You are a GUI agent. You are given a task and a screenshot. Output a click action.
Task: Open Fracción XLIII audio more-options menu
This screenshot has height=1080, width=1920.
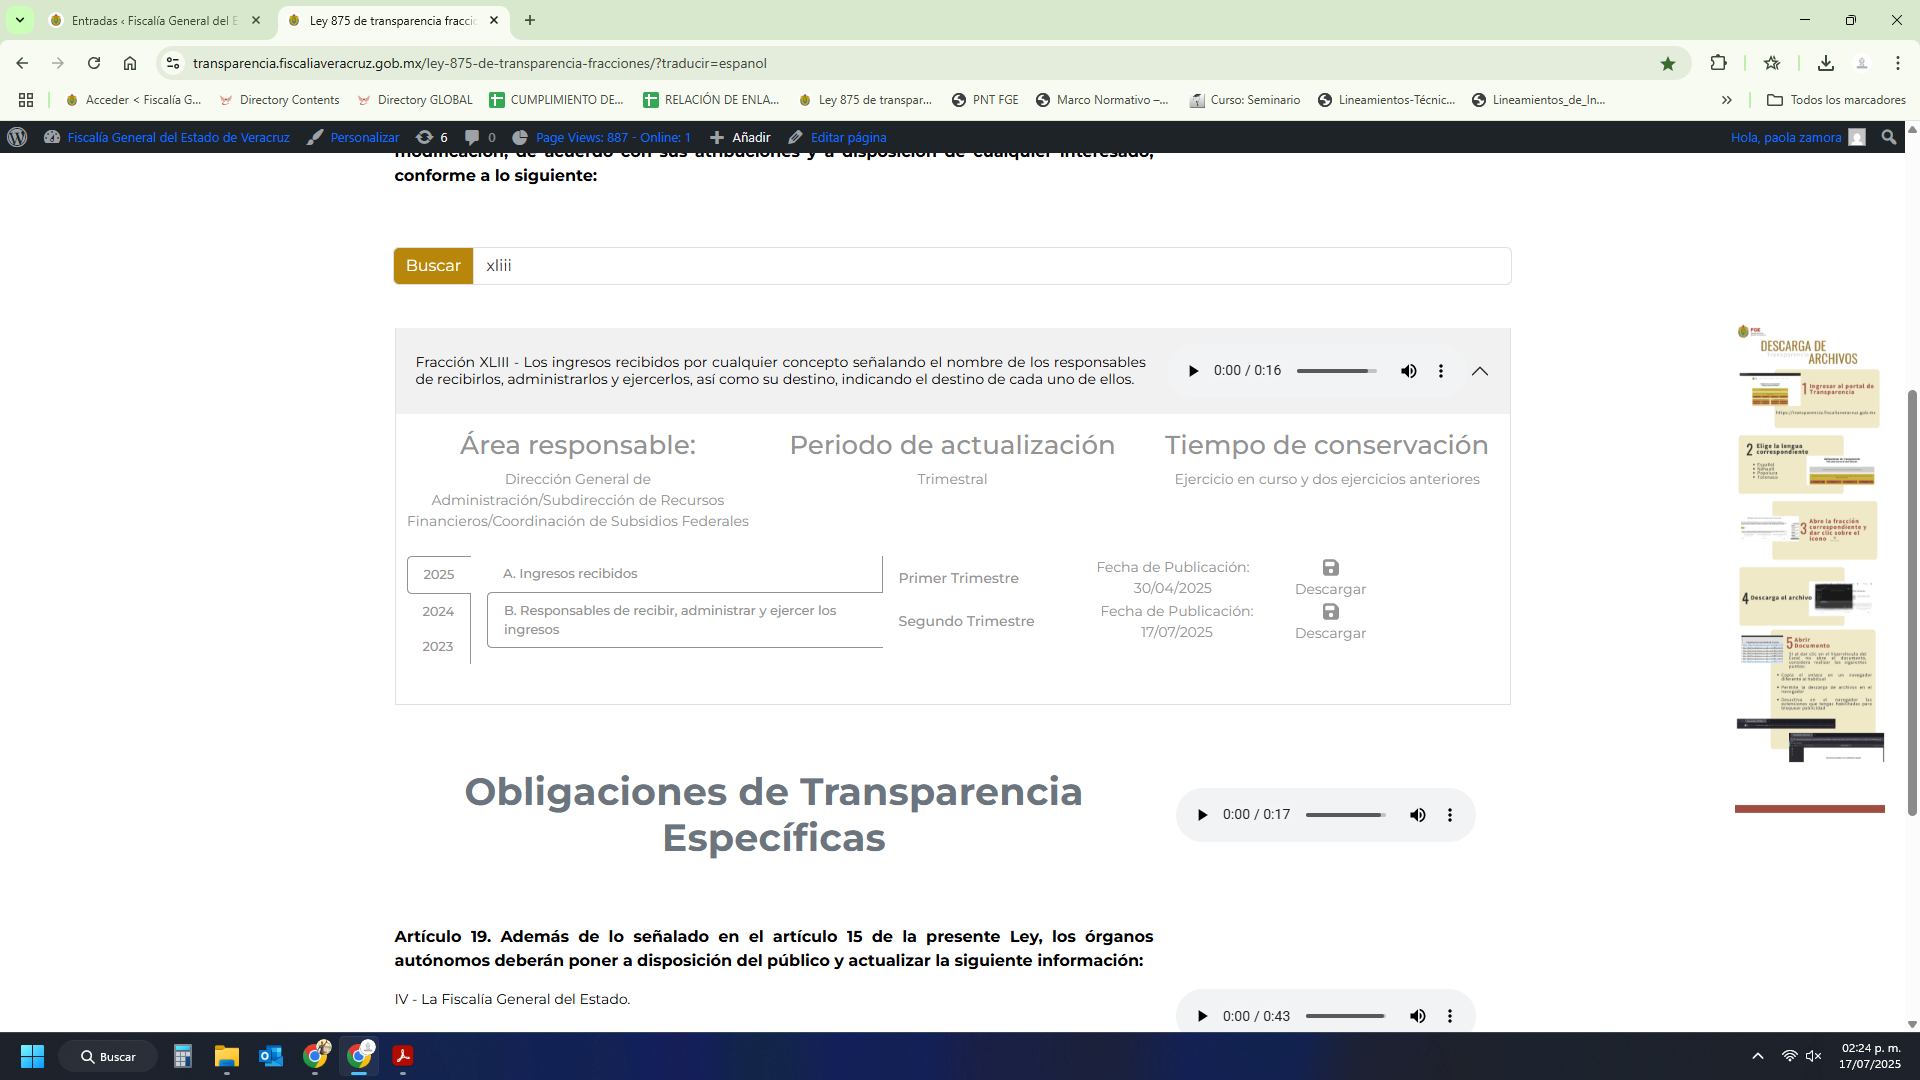[x=1441, y=371]
